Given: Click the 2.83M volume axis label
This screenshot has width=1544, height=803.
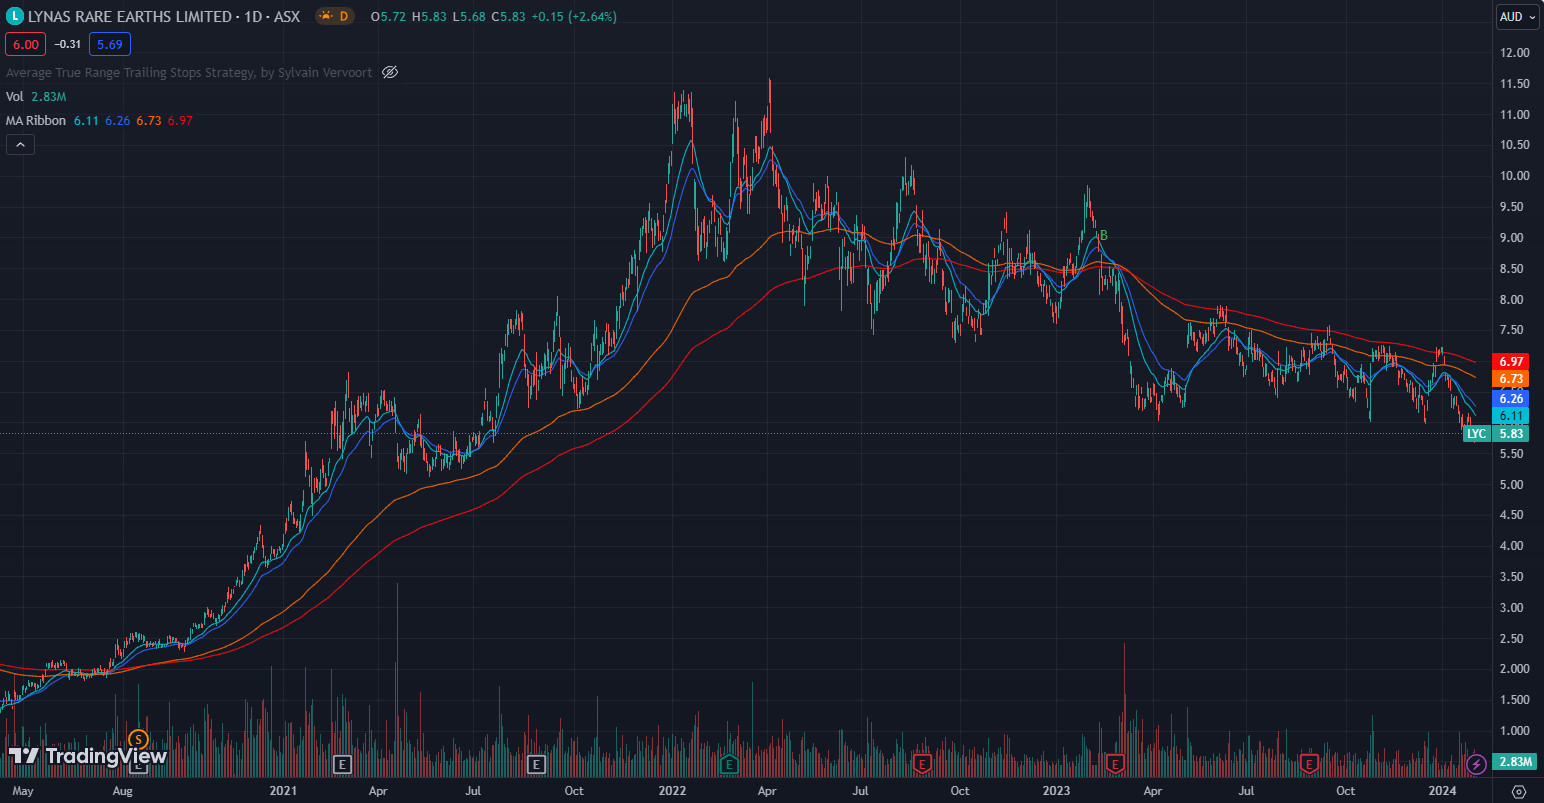Looking at the screenshot, I should [1515, 762].
